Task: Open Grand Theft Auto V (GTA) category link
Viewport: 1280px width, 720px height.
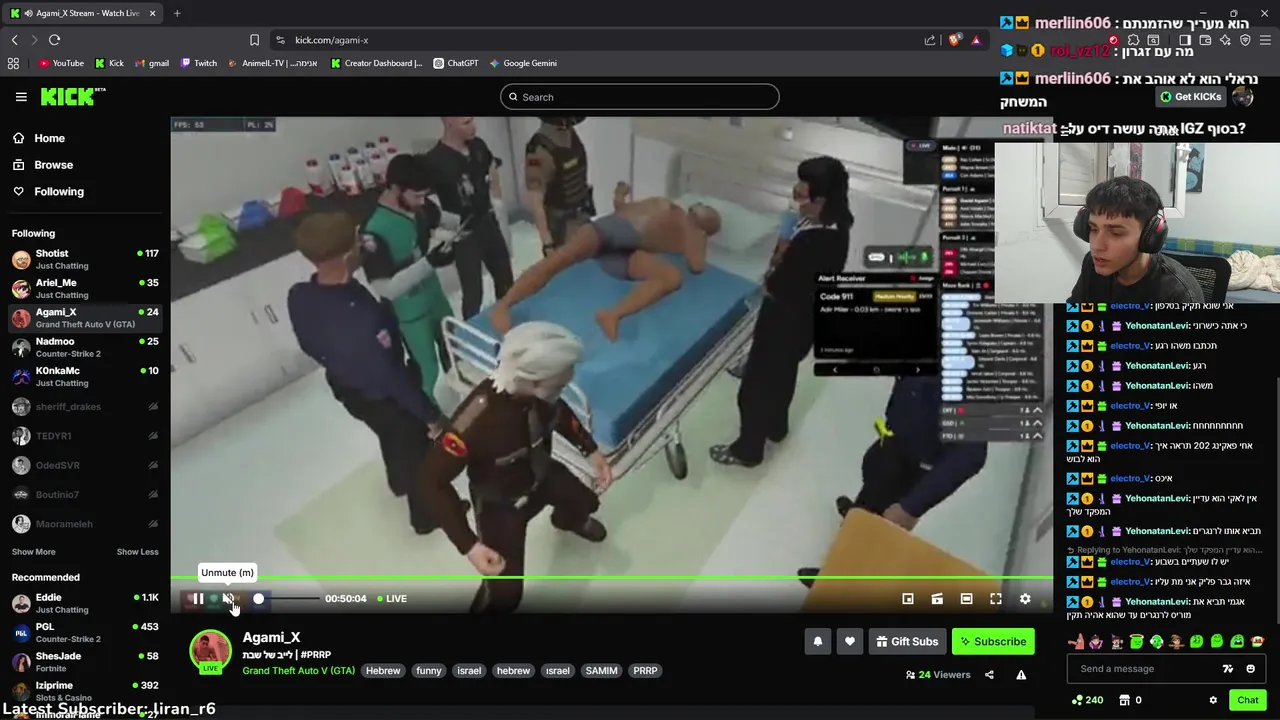Action: [x=298, y=671]
